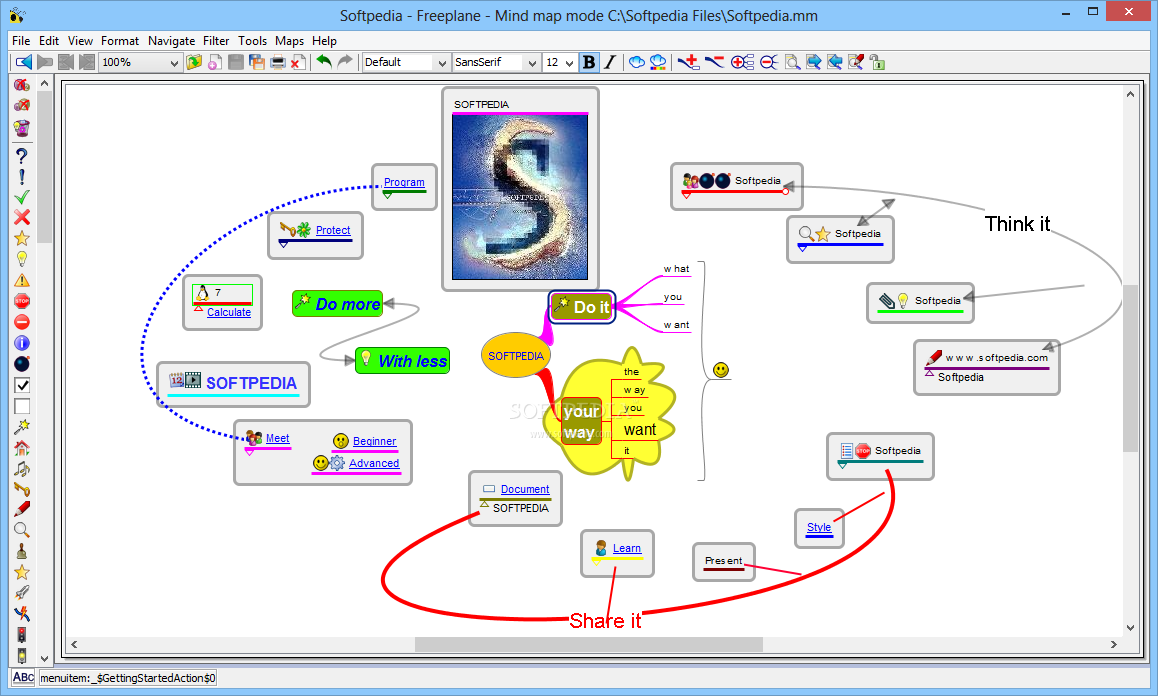Open the Maps menu
This screenshot has width=1158, height=696.
(290, 41)
